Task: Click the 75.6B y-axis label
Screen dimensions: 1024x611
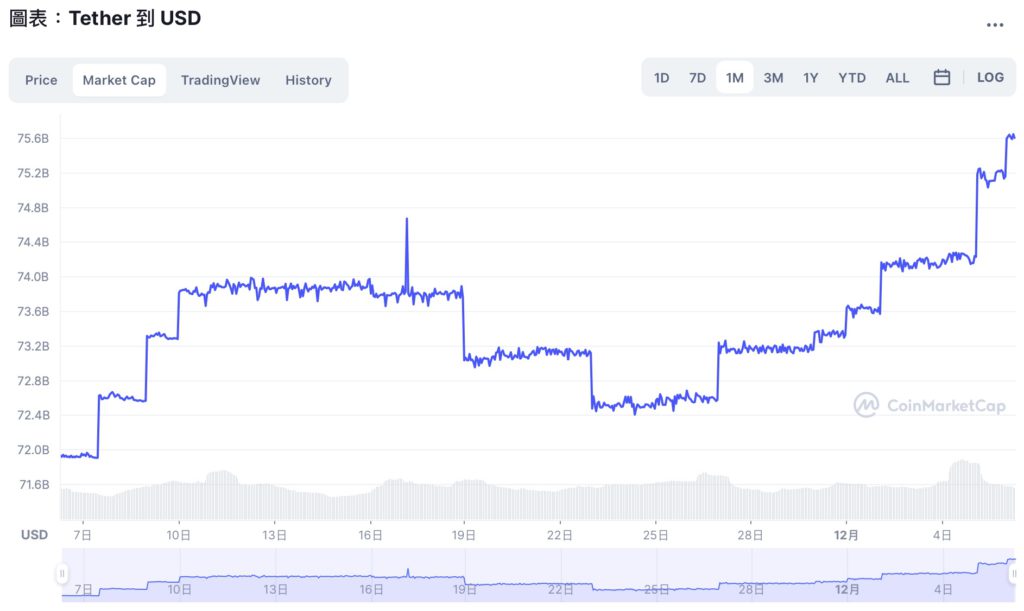Action: tap(33, 138)
